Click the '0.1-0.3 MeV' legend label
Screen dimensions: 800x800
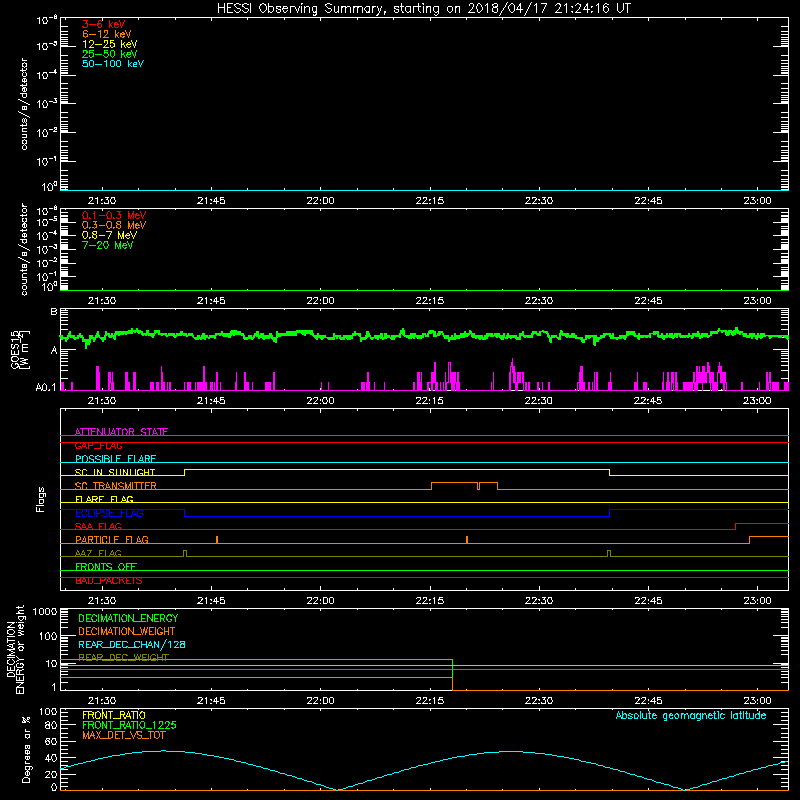click(x=114, y=215)
